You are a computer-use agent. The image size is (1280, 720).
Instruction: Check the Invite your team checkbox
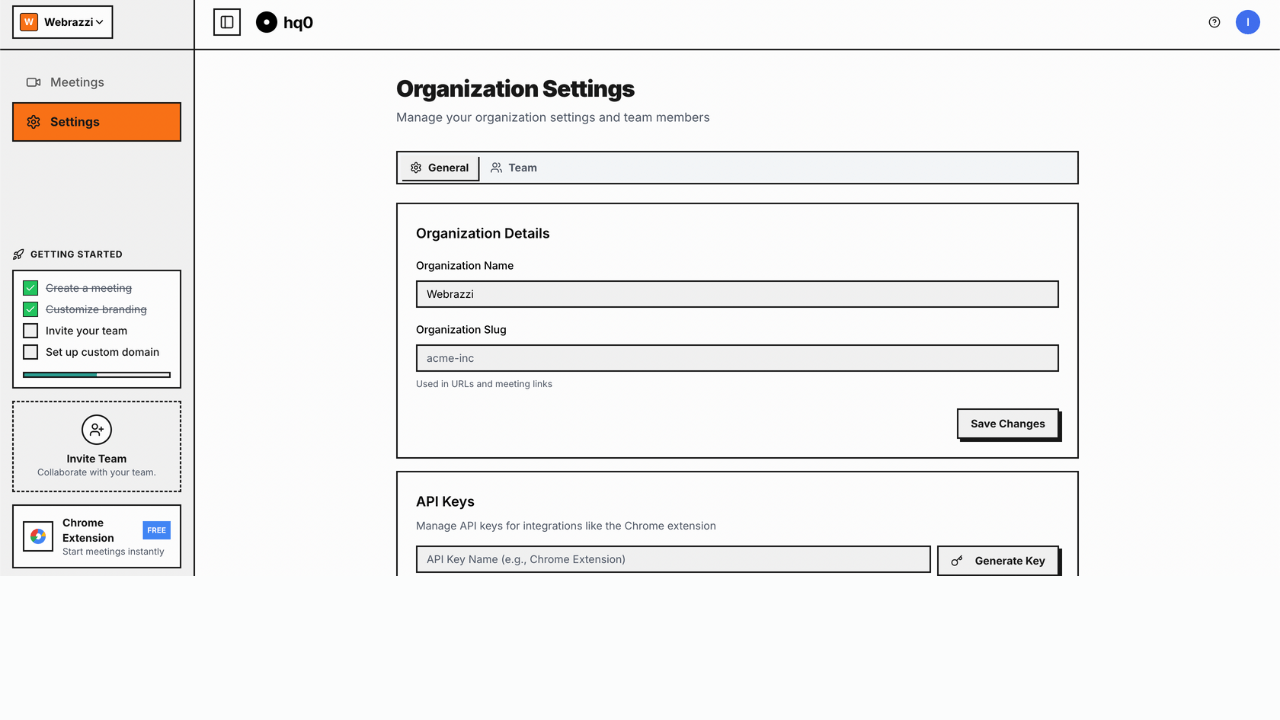(x=28, y=330)
